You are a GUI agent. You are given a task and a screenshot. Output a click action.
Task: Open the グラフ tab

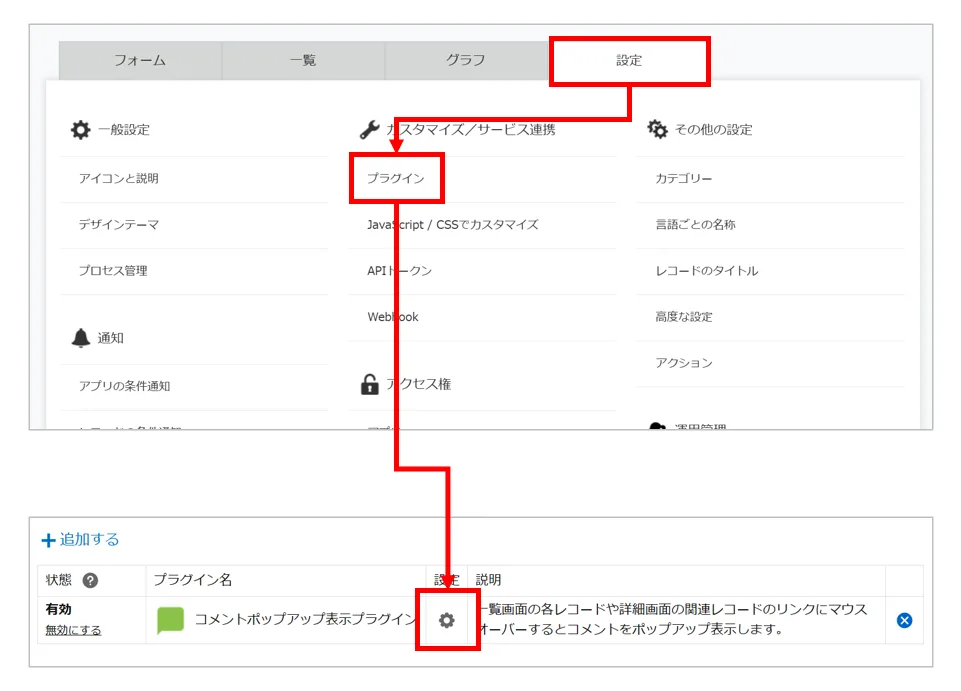click(466, 60)
